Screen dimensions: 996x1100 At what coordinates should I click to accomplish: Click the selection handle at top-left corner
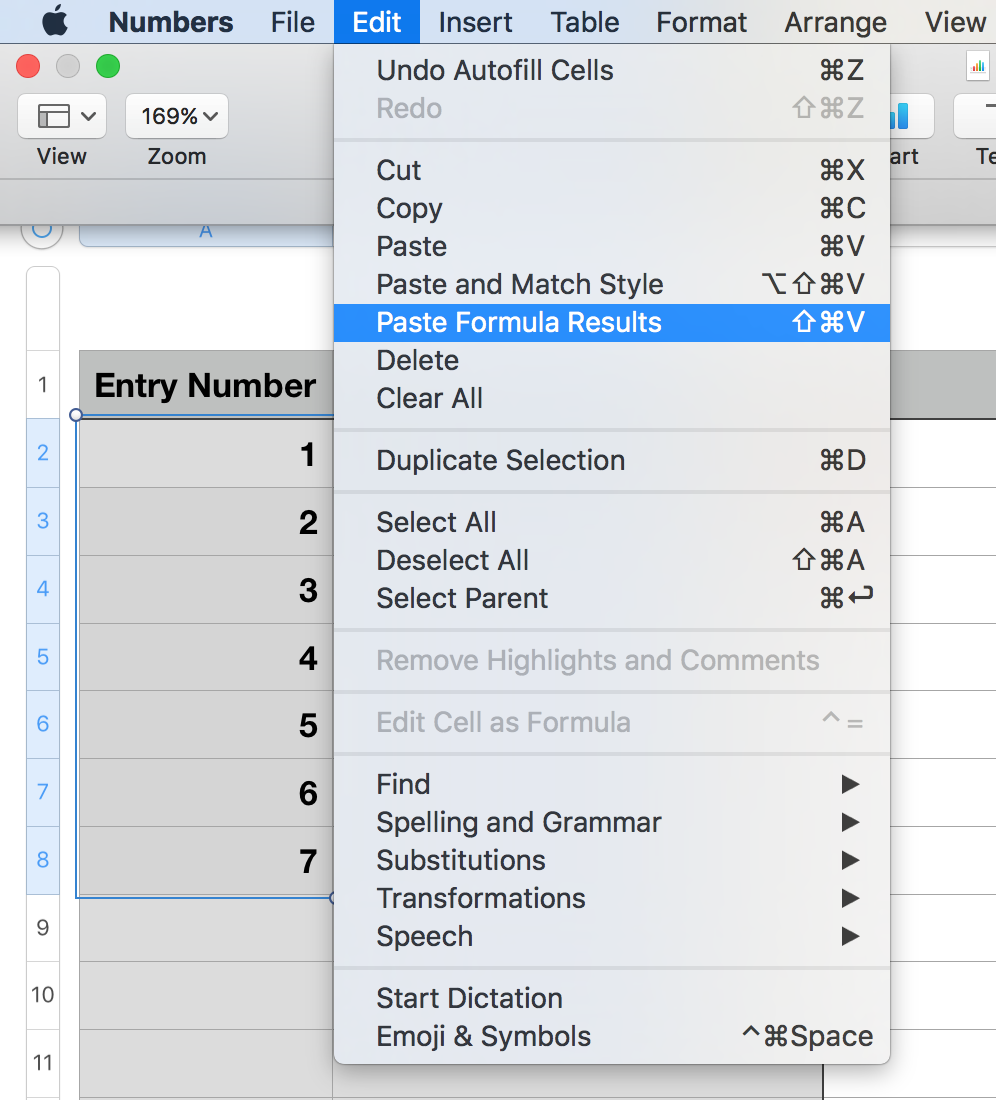point(76,415)
